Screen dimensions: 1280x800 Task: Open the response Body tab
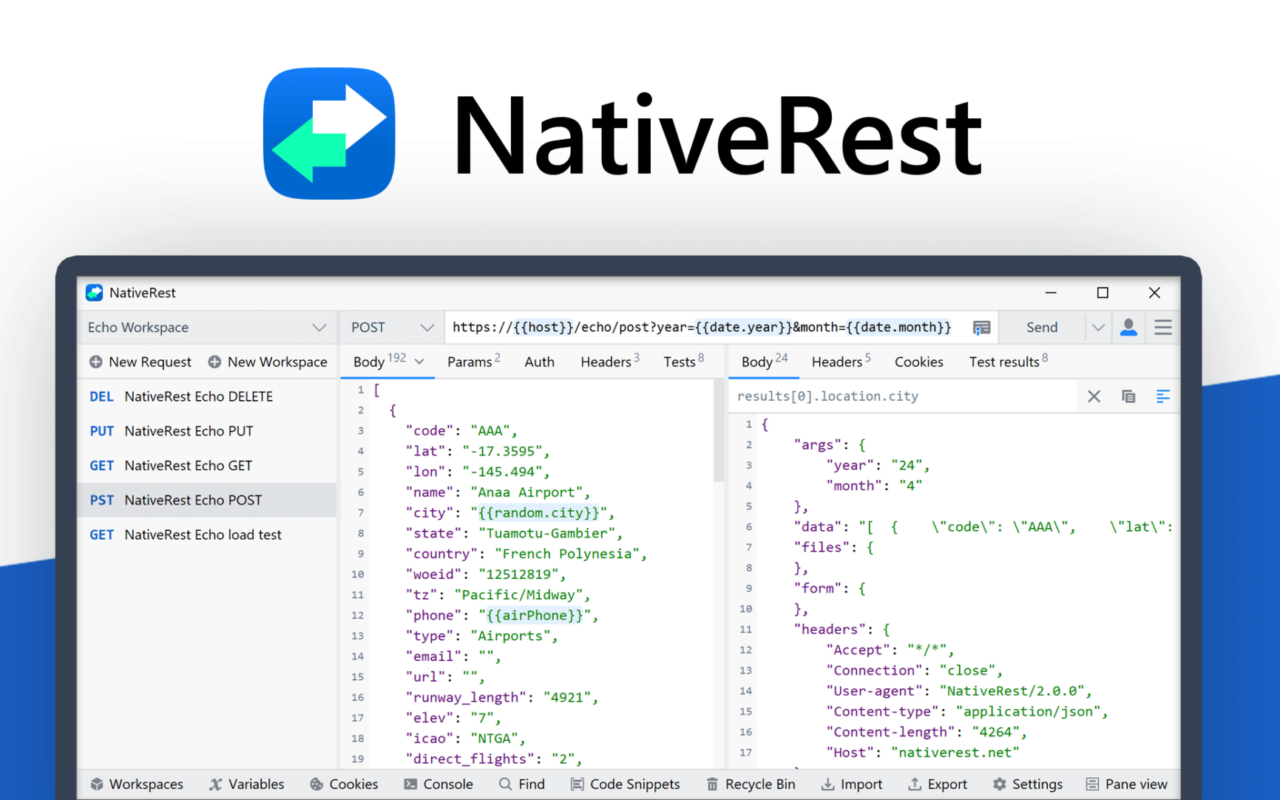pyautogui.click(x=765, y=361)
